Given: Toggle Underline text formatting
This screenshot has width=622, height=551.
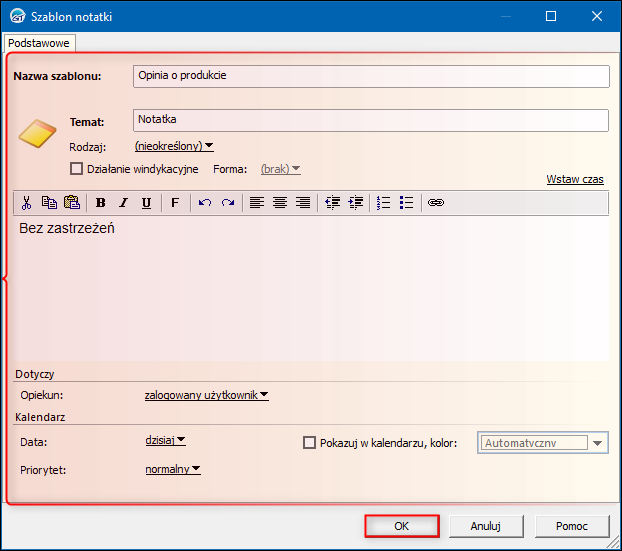Looking at the screenshot, I should [x=146, y=203].
